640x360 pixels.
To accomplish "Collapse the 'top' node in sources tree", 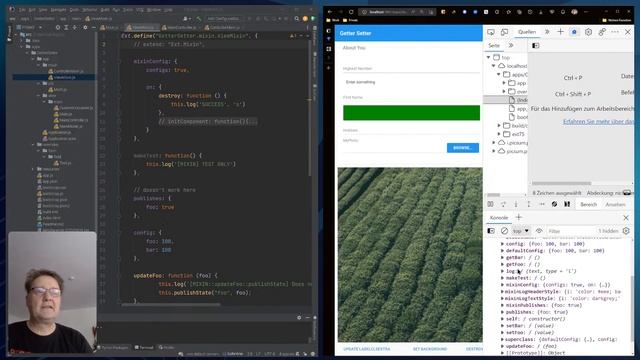I will pos(489,58).
